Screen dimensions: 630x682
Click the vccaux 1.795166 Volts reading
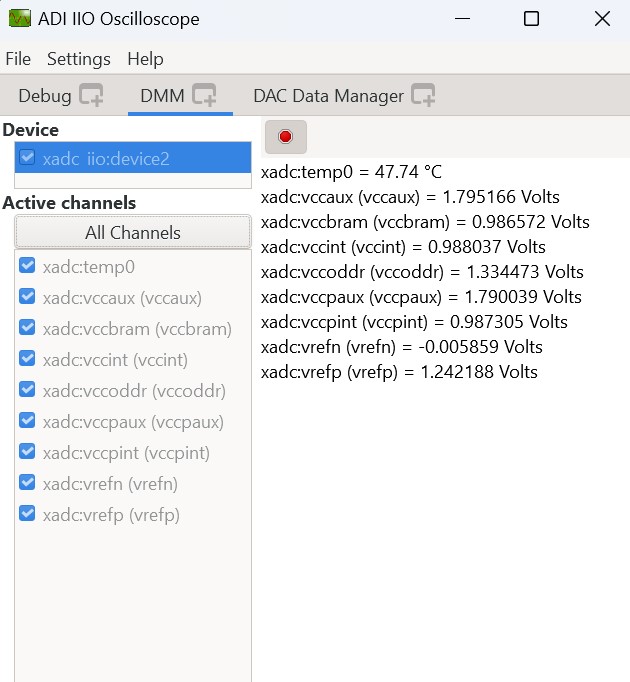pos(410,197)
